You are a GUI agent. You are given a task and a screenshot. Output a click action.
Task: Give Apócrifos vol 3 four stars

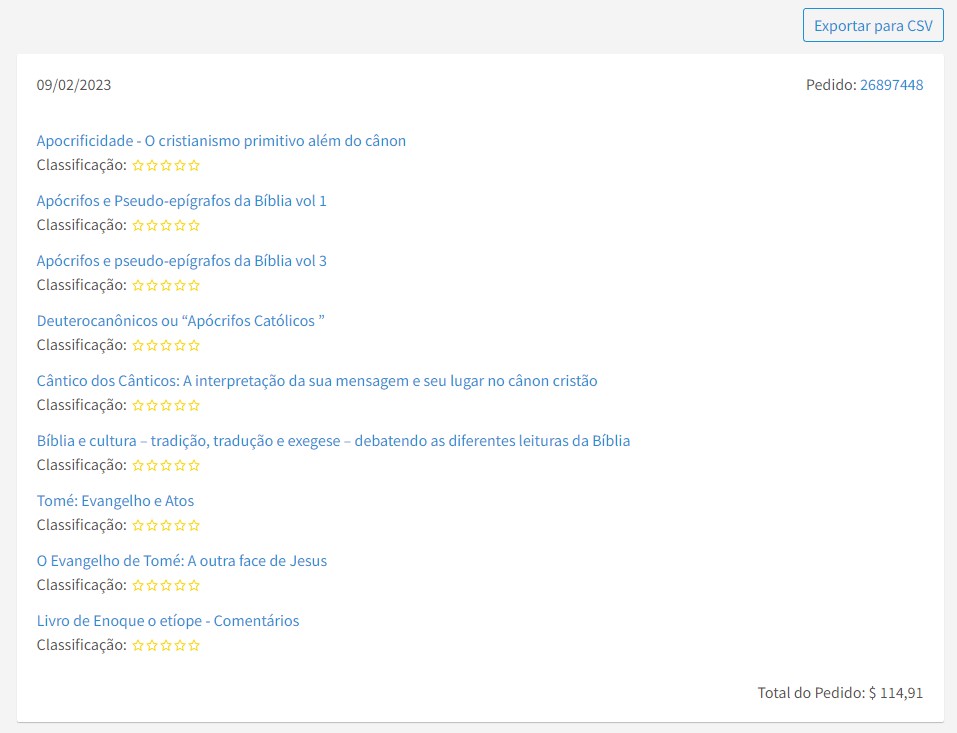[180, 285]
